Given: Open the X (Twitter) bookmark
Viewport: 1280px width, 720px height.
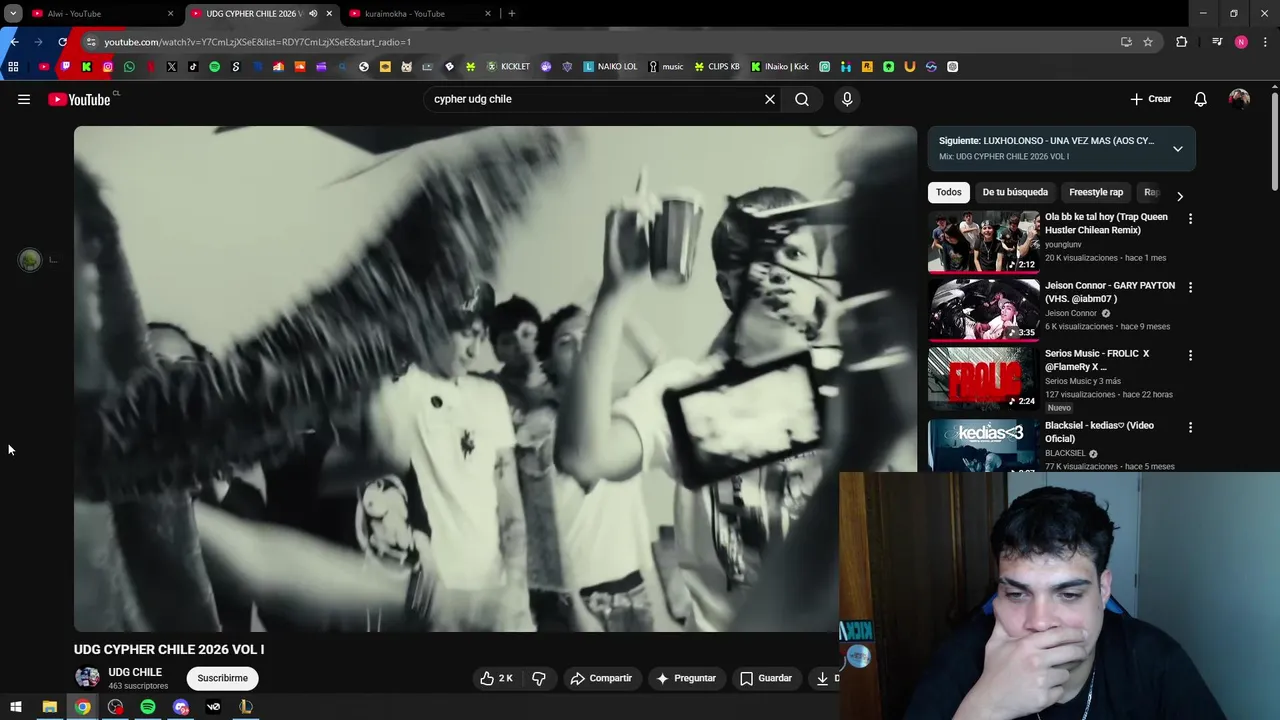Looking at the screenshot, I should [x=172, y=67].
